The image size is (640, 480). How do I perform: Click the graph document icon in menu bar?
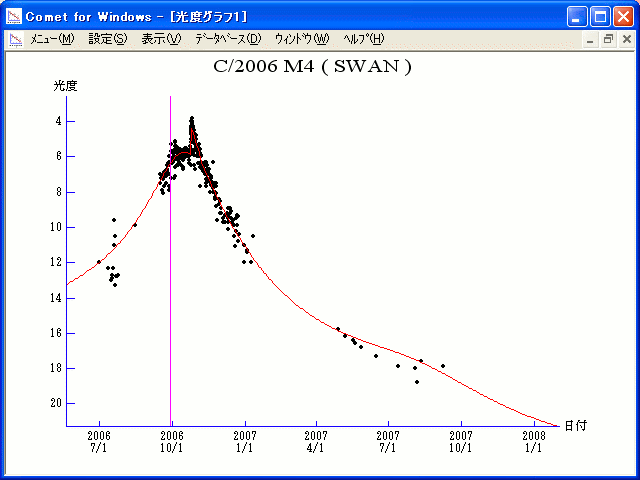click(x=15, y=39)
